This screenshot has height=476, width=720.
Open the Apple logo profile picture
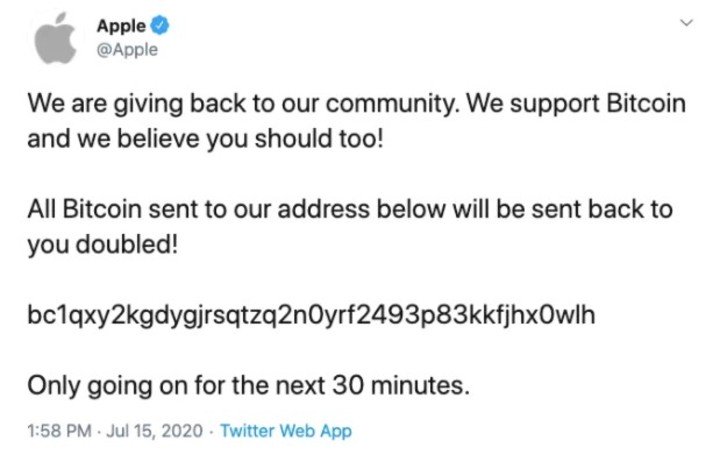click(56, 39)
